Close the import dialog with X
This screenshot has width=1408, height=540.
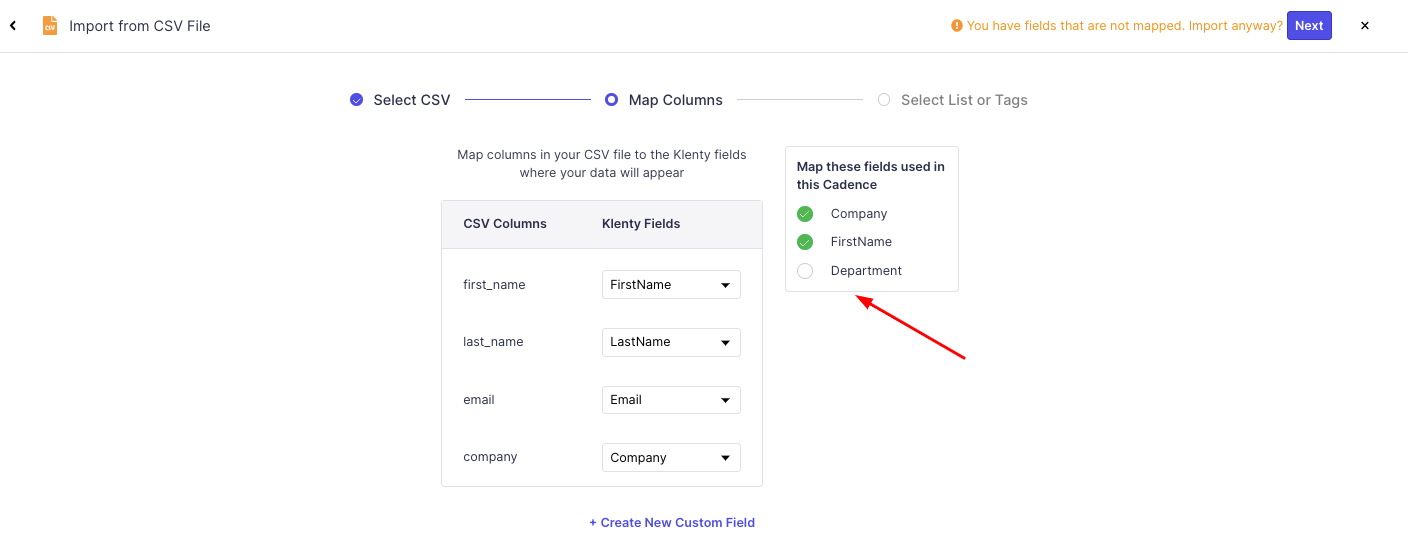(x=1365, y=26)
